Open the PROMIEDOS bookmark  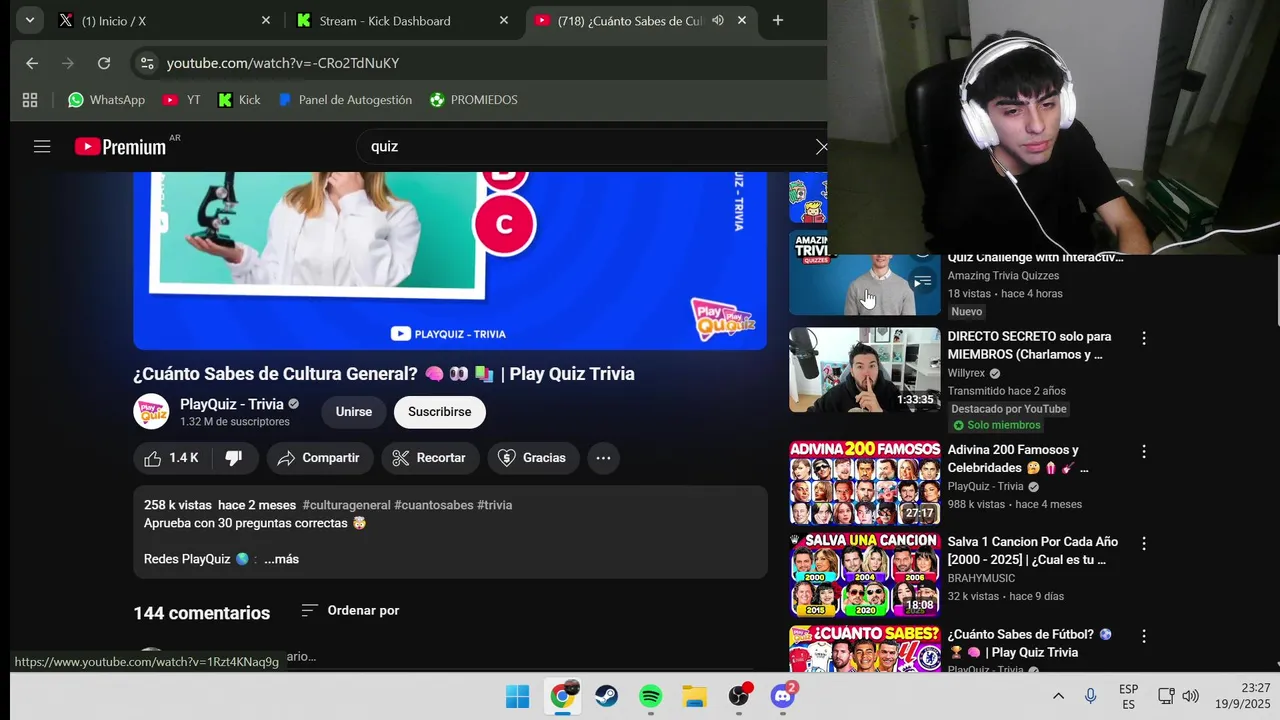pos(474,100)
